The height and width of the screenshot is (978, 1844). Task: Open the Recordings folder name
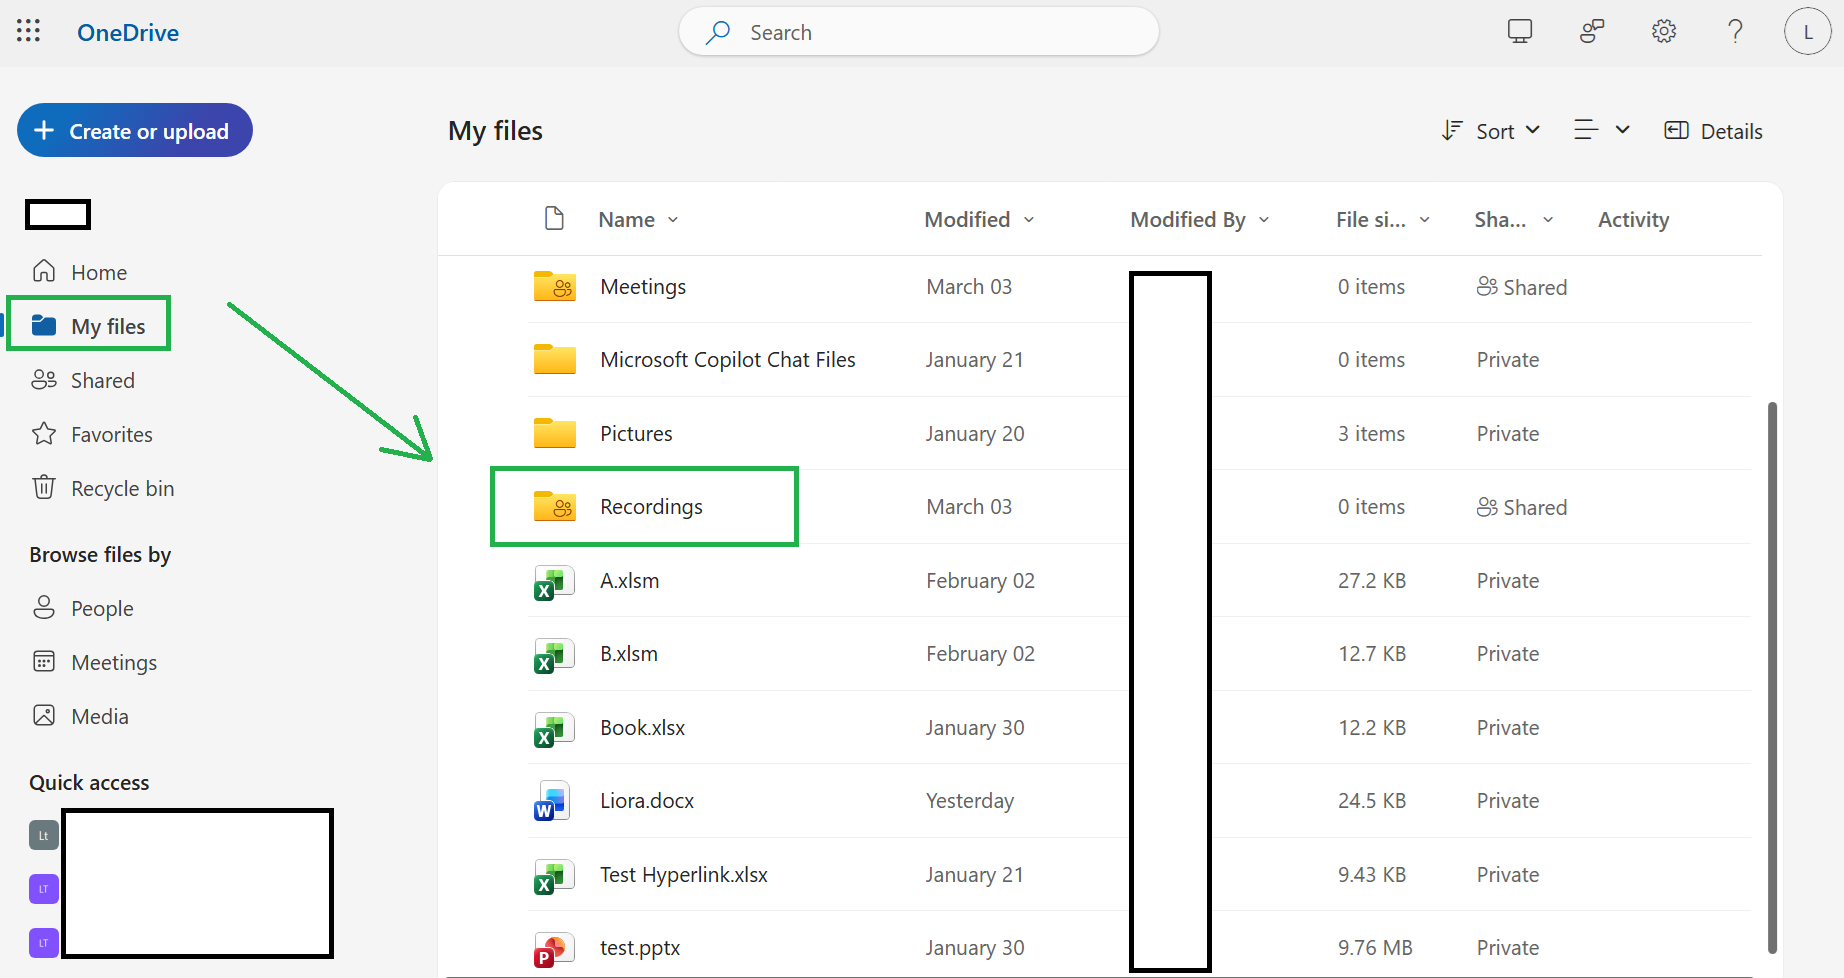click(x=651, y=507)
